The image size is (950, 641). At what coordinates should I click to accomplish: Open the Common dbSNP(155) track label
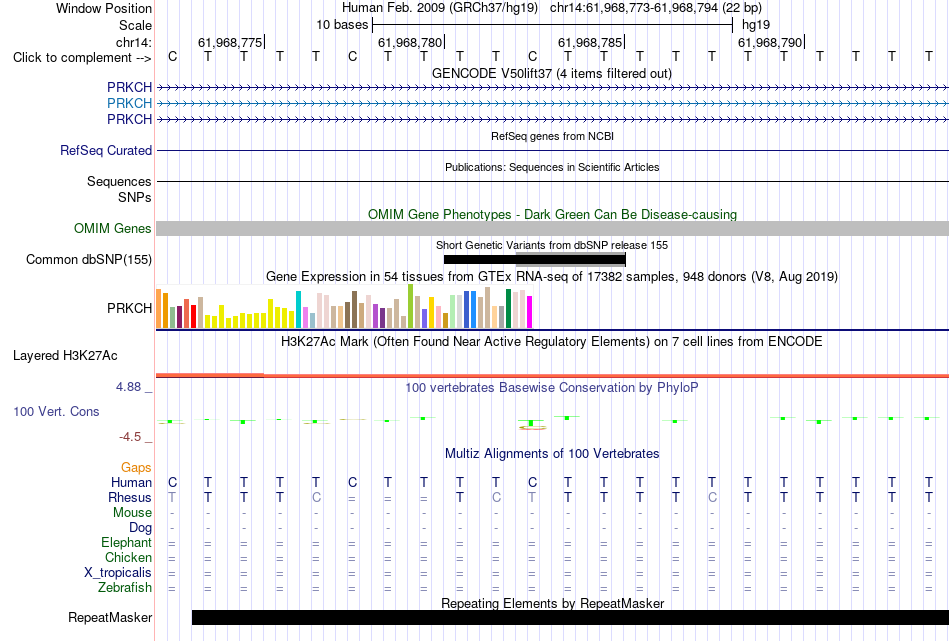click(x=88, y=259)
